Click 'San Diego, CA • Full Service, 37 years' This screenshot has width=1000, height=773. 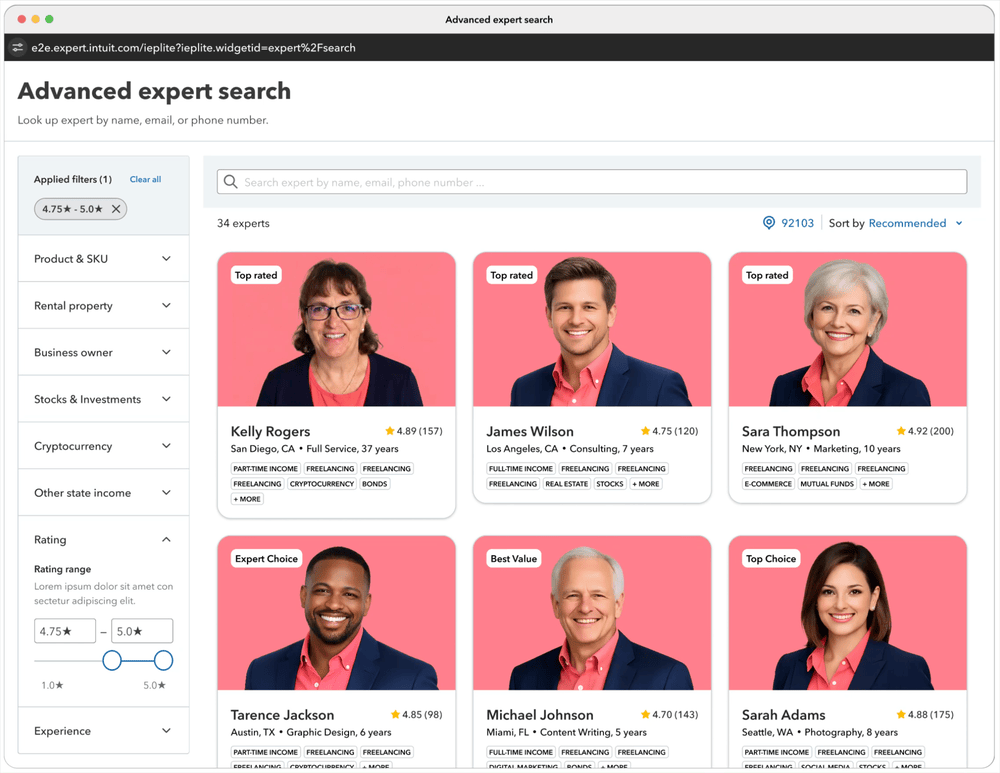click(x=314, y=448)
